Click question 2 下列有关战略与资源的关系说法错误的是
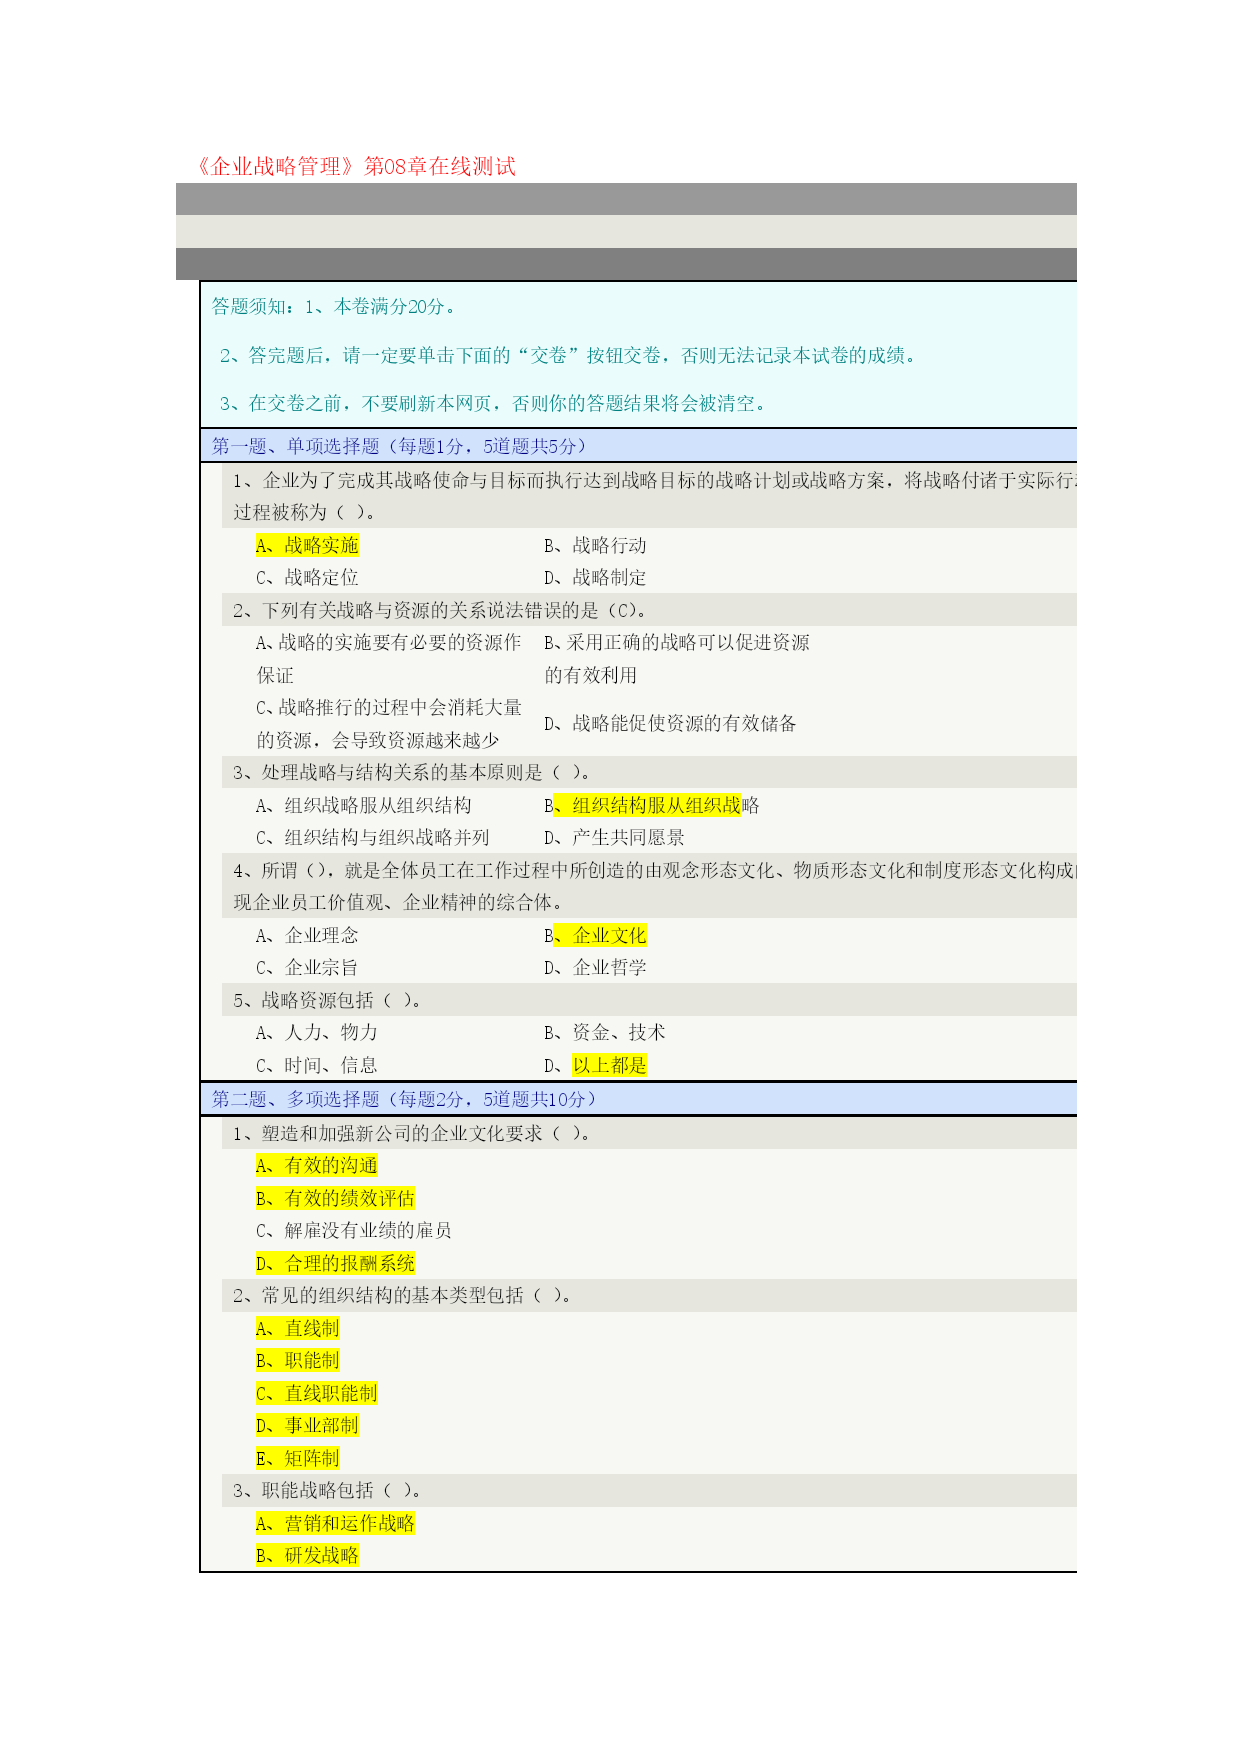 pos(442,610)
